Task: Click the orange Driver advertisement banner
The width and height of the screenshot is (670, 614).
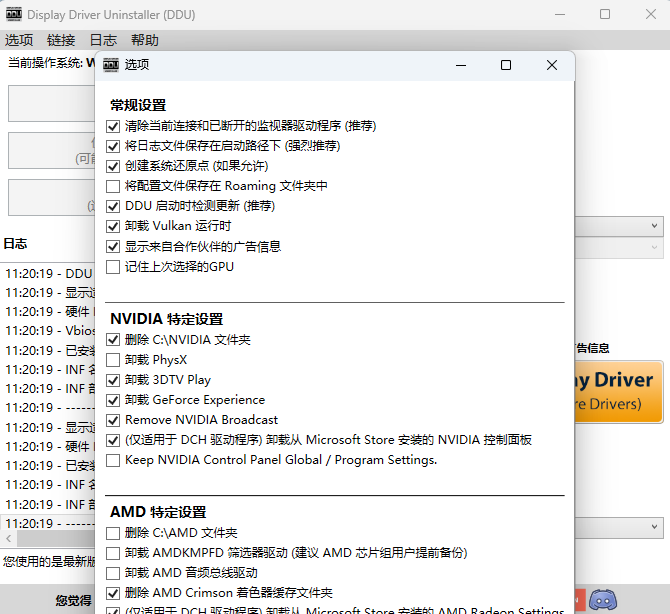Action: [619, 391]
